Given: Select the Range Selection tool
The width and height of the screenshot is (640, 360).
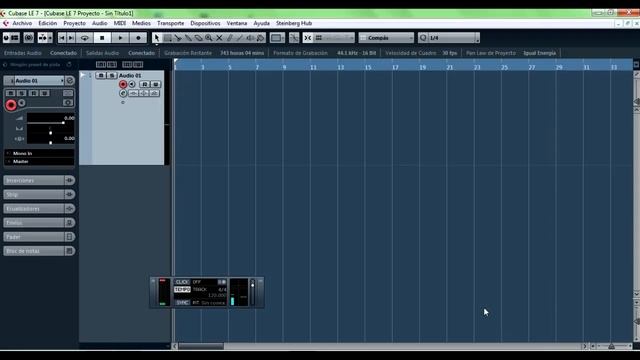Looking at the screenshot, I should (167, 38).
